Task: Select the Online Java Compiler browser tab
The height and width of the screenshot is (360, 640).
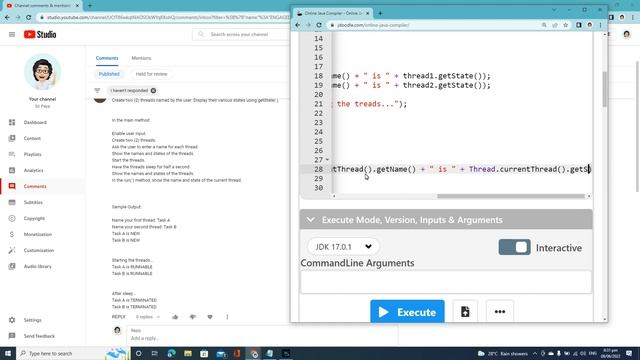Action: point(333,13)
